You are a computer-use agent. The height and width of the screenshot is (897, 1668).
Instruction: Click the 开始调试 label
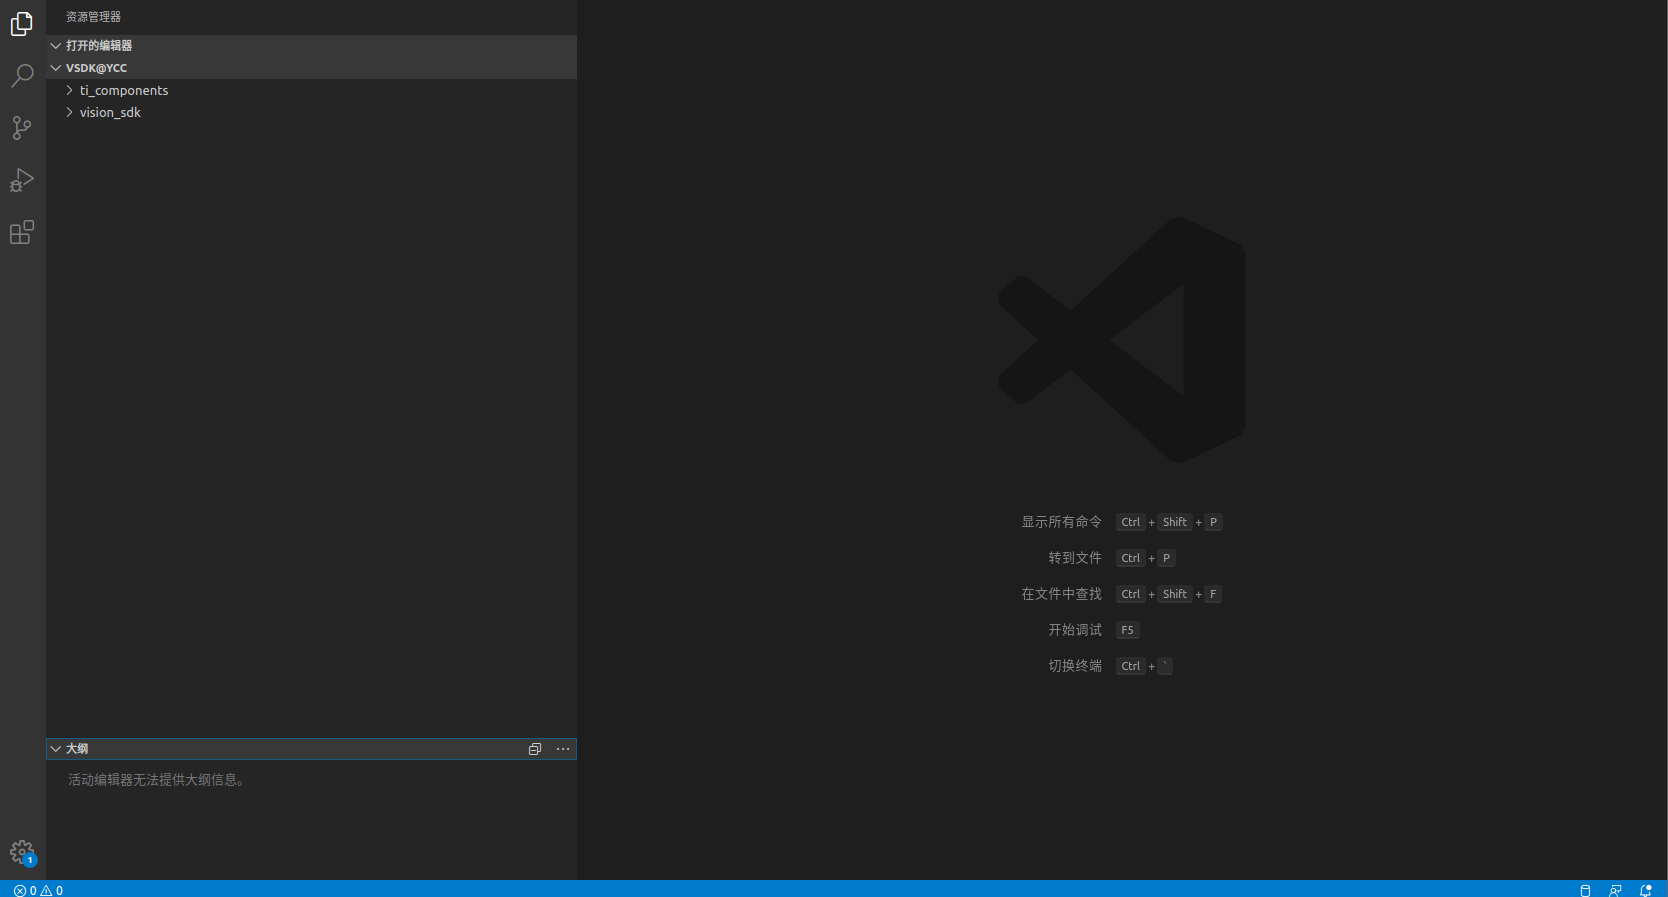pos(1075,630)
